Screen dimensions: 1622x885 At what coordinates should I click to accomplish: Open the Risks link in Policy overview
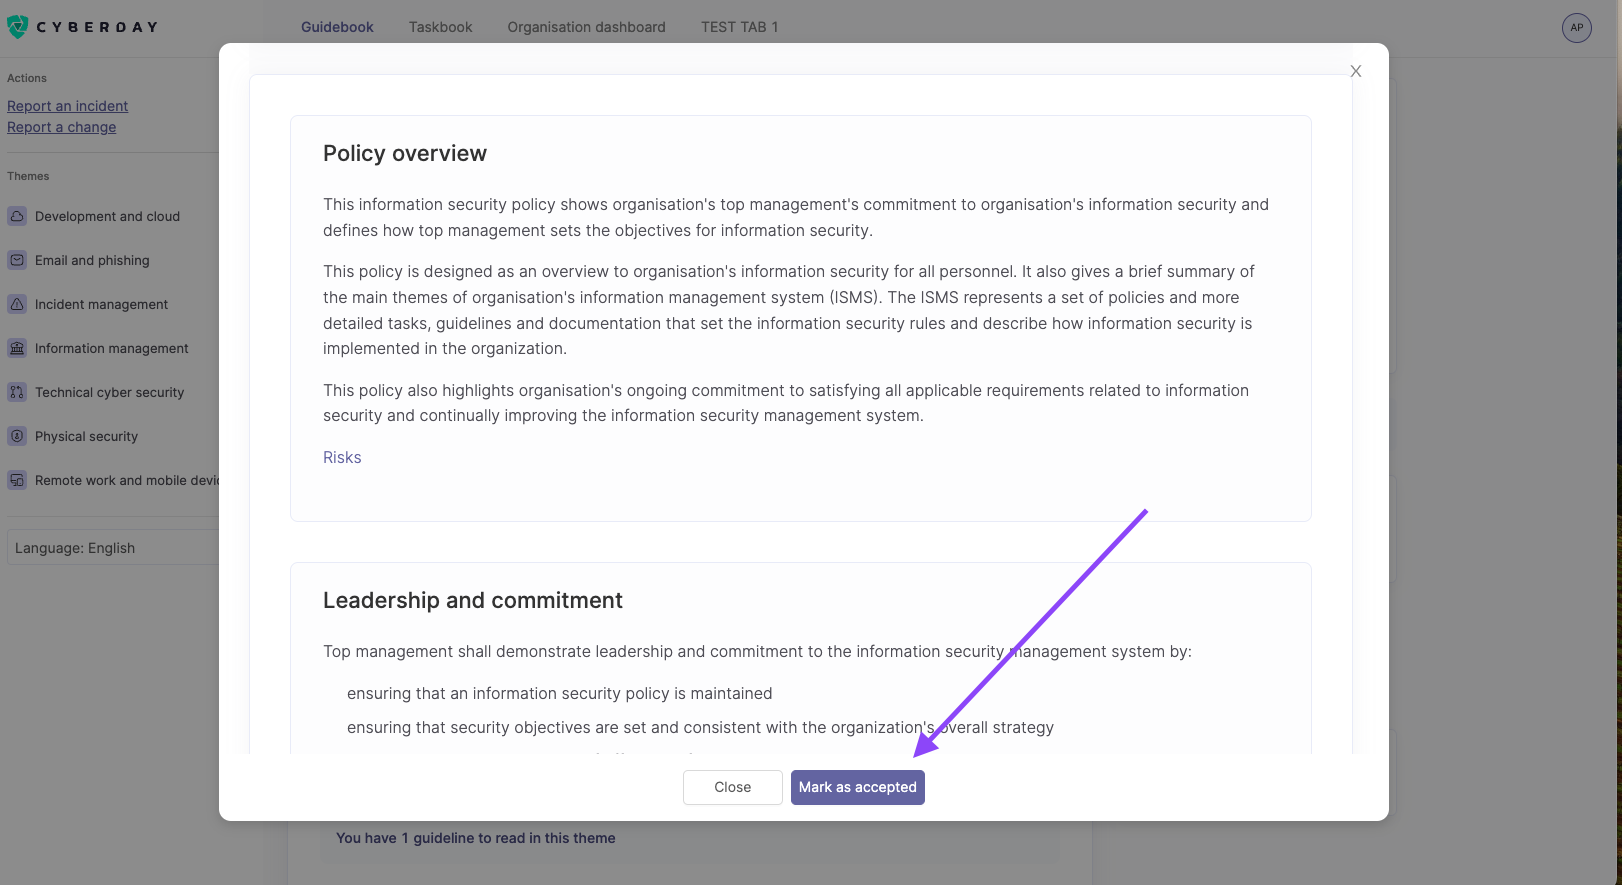tap(342, 457)
